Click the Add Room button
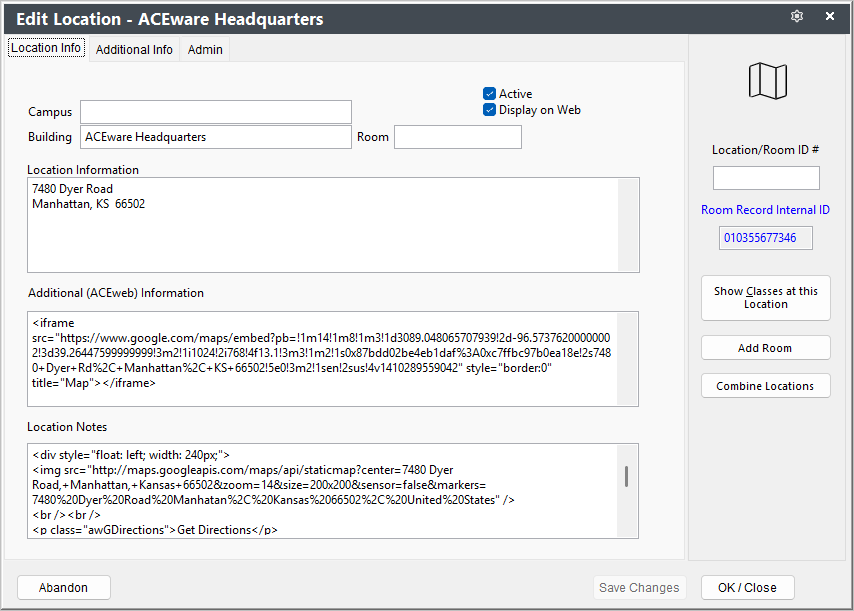The width and height of the screenshot is (854, 611). tap(765, 348)
